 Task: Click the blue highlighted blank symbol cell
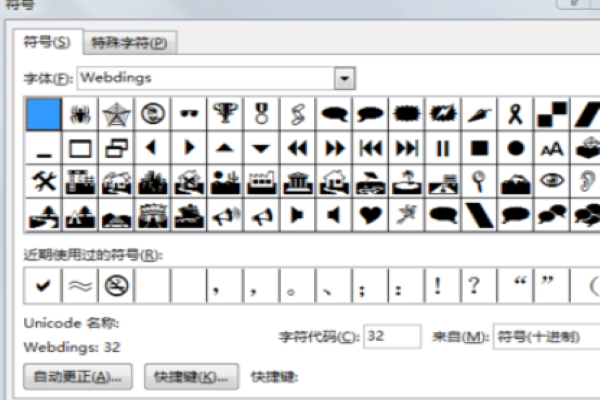(x=44, y=114)
